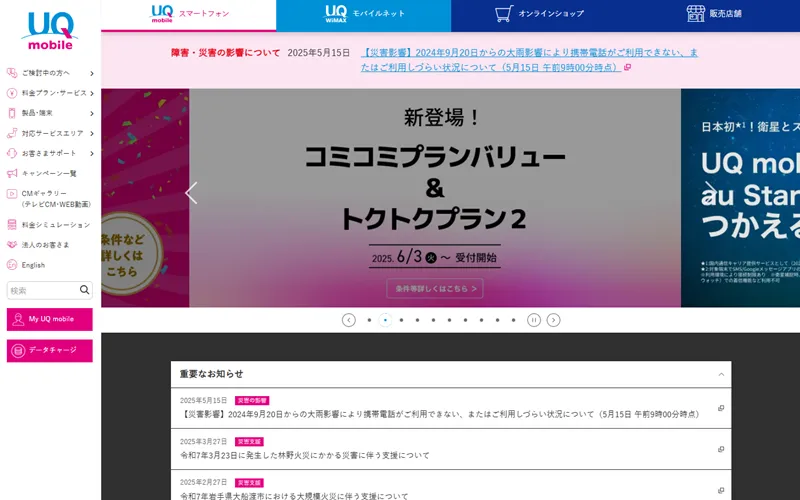Click the play icon beside CMギャラリー
Screen dimensions: 800x500
click(12, 194)
